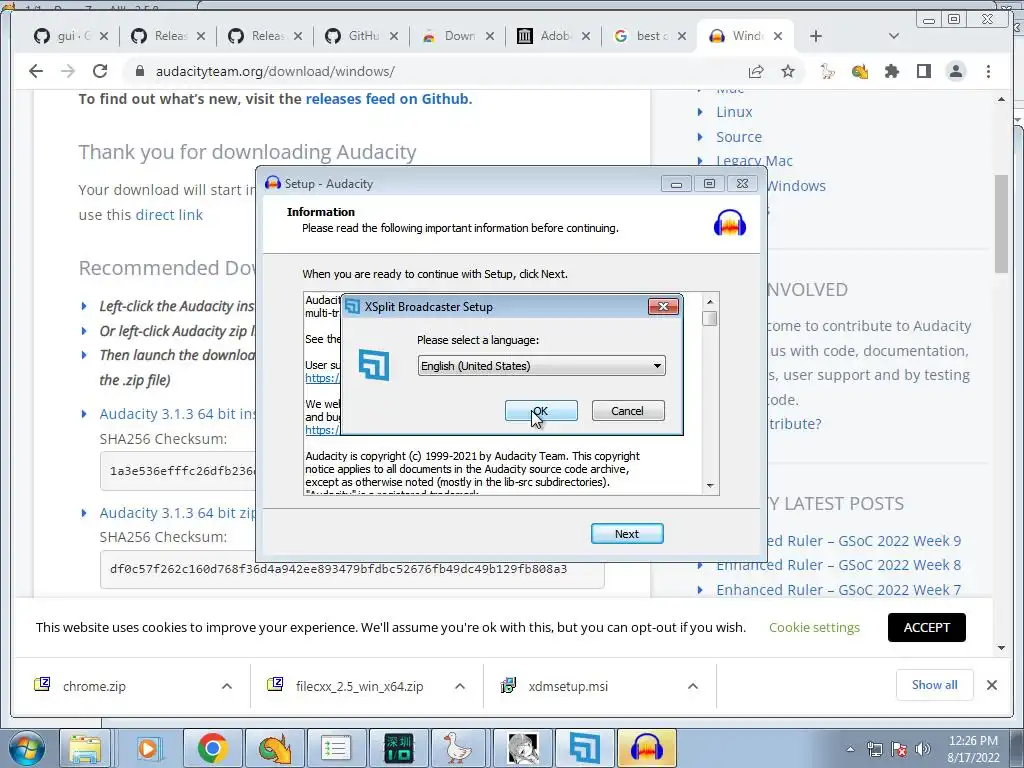Open Windows Explorer from the taskbar

[85, 748]
